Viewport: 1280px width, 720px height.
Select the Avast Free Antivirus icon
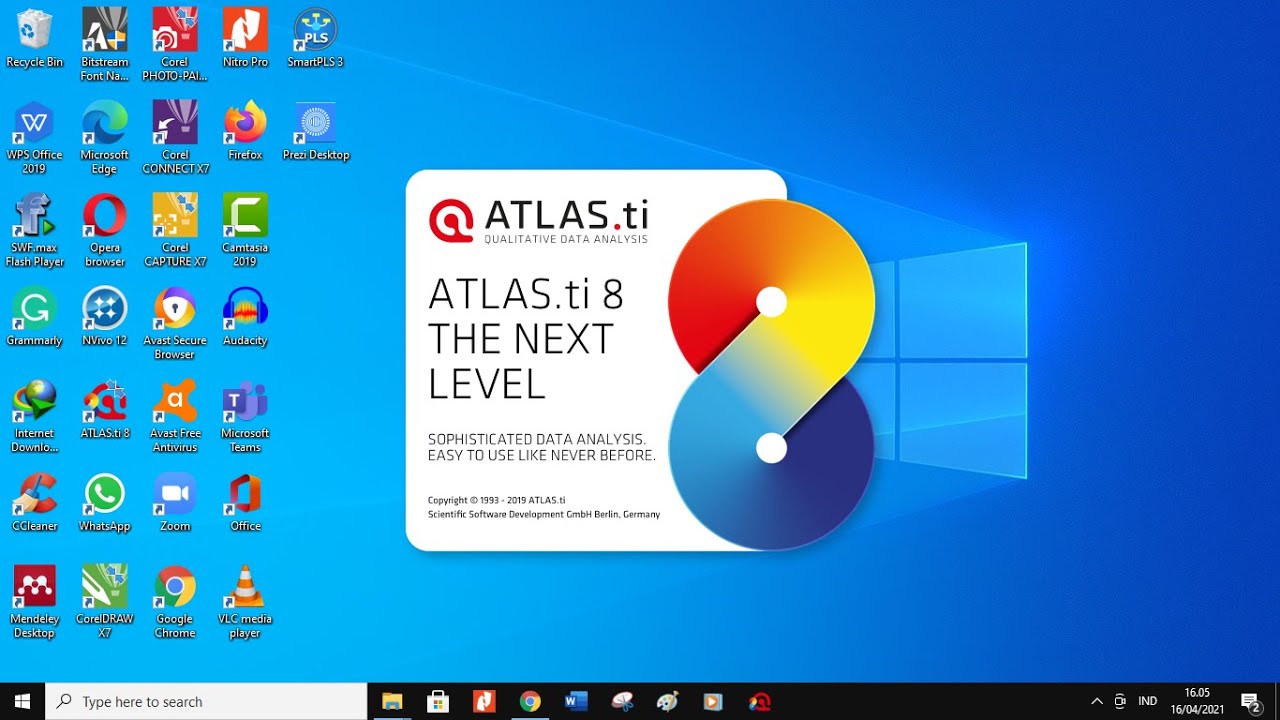(175, 417)
